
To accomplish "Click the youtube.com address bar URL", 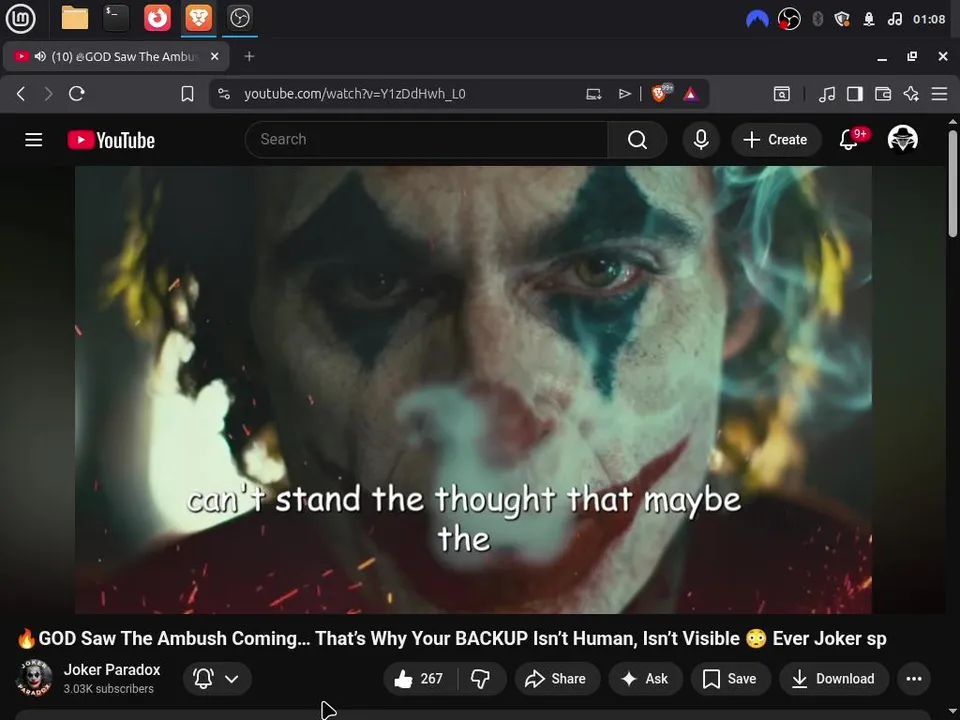I will 354,94.
